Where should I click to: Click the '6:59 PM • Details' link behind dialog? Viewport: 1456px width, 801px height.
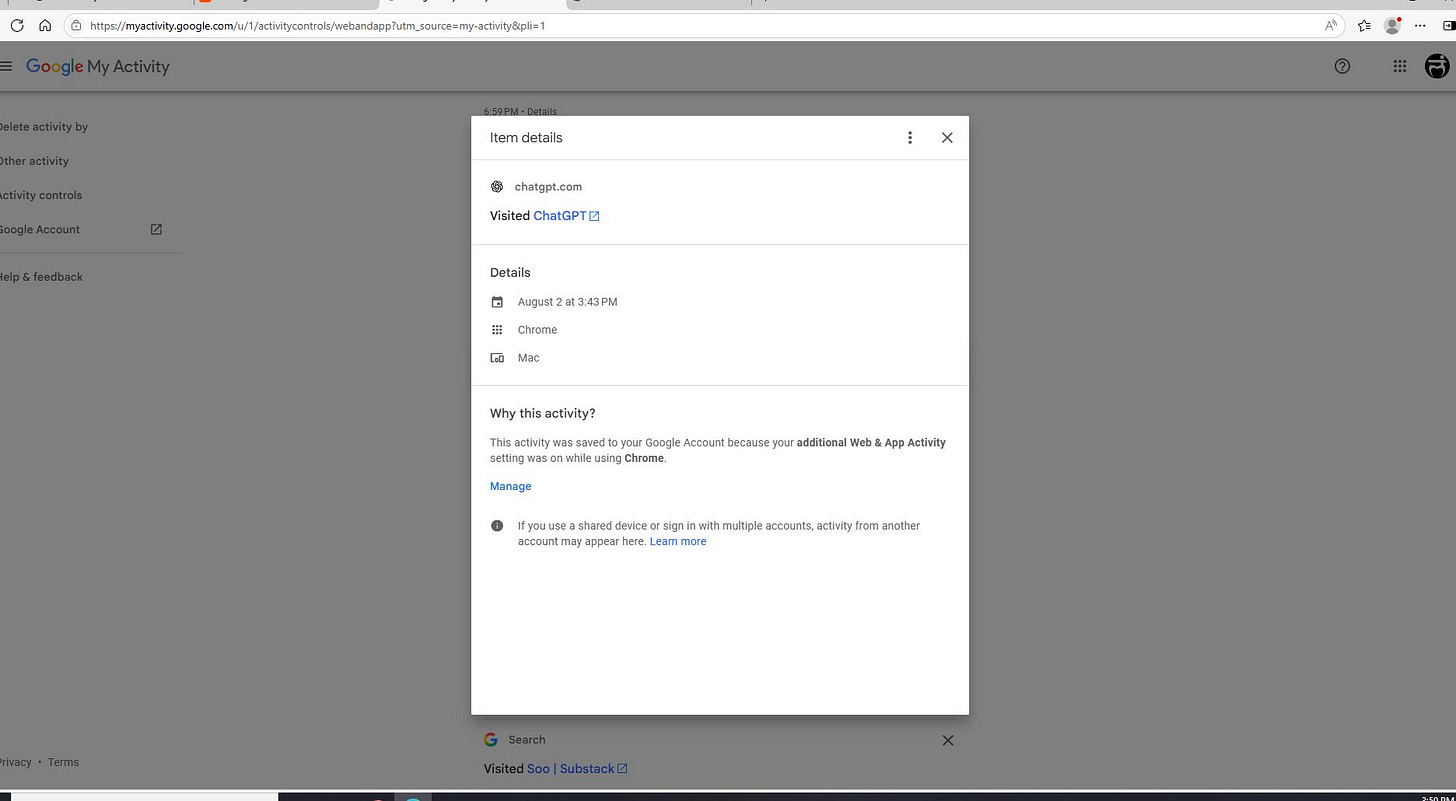click(x=520, y=111)
